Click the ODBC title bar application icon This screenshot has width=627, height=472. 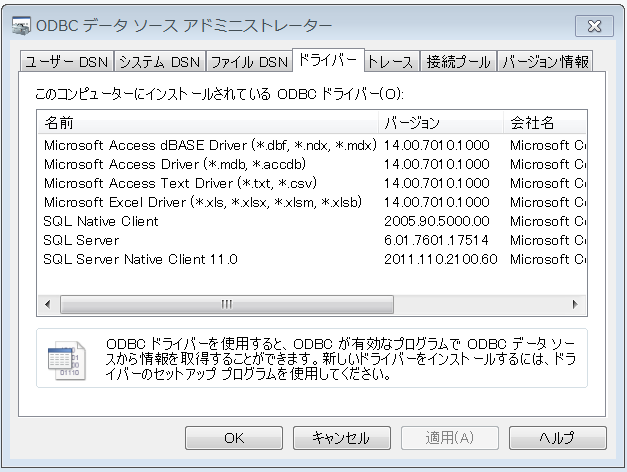(x=21, y=26)
